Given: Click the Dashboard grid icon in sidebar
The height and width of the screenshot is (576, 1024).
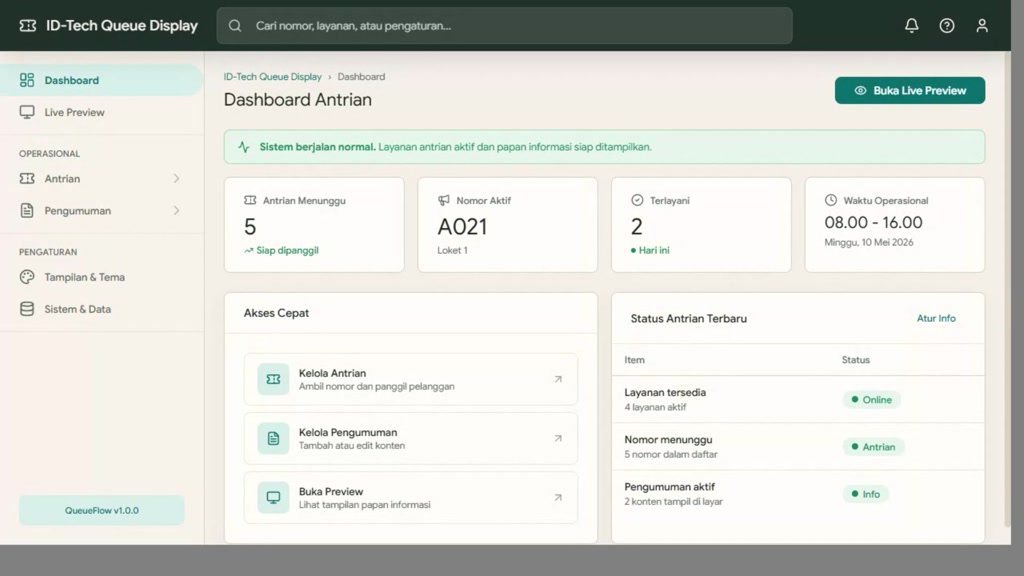Looking at the screenshot, I should pos(27,80).
